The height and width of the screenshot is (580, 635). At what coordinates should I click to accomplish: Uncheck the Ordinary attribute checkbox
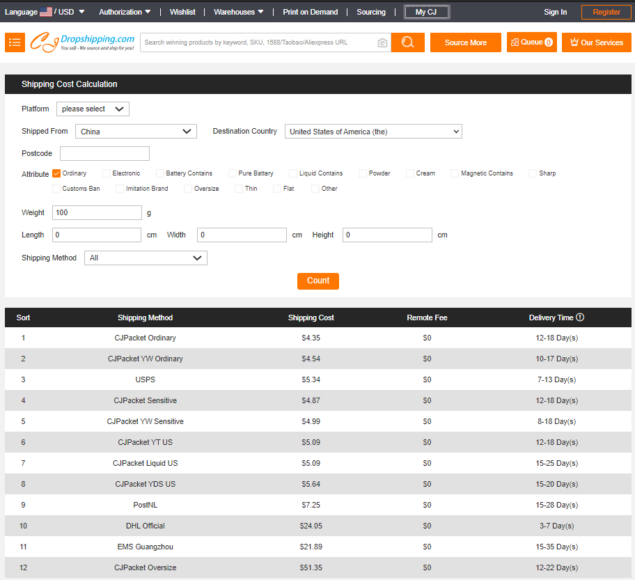point(56,173)
